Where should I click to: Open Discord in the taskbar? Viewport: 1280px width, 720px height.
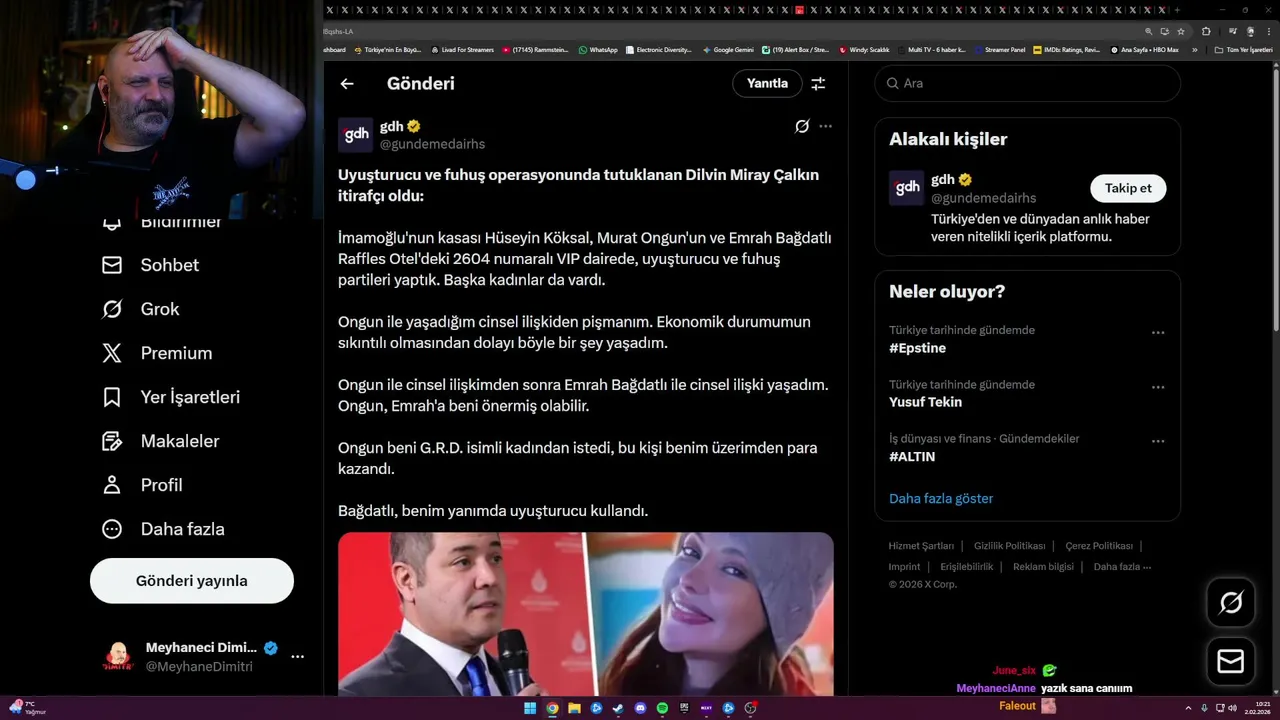[640, 708]
